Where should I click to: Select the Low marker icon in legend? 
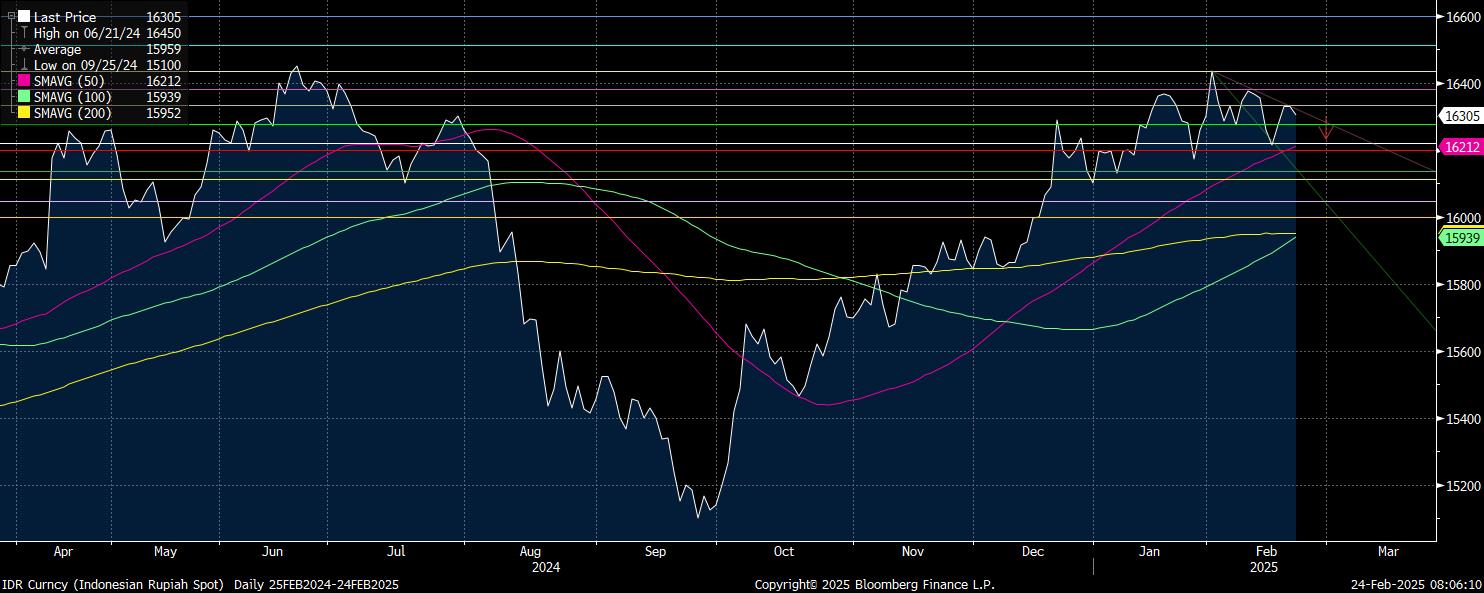point(24,65)
